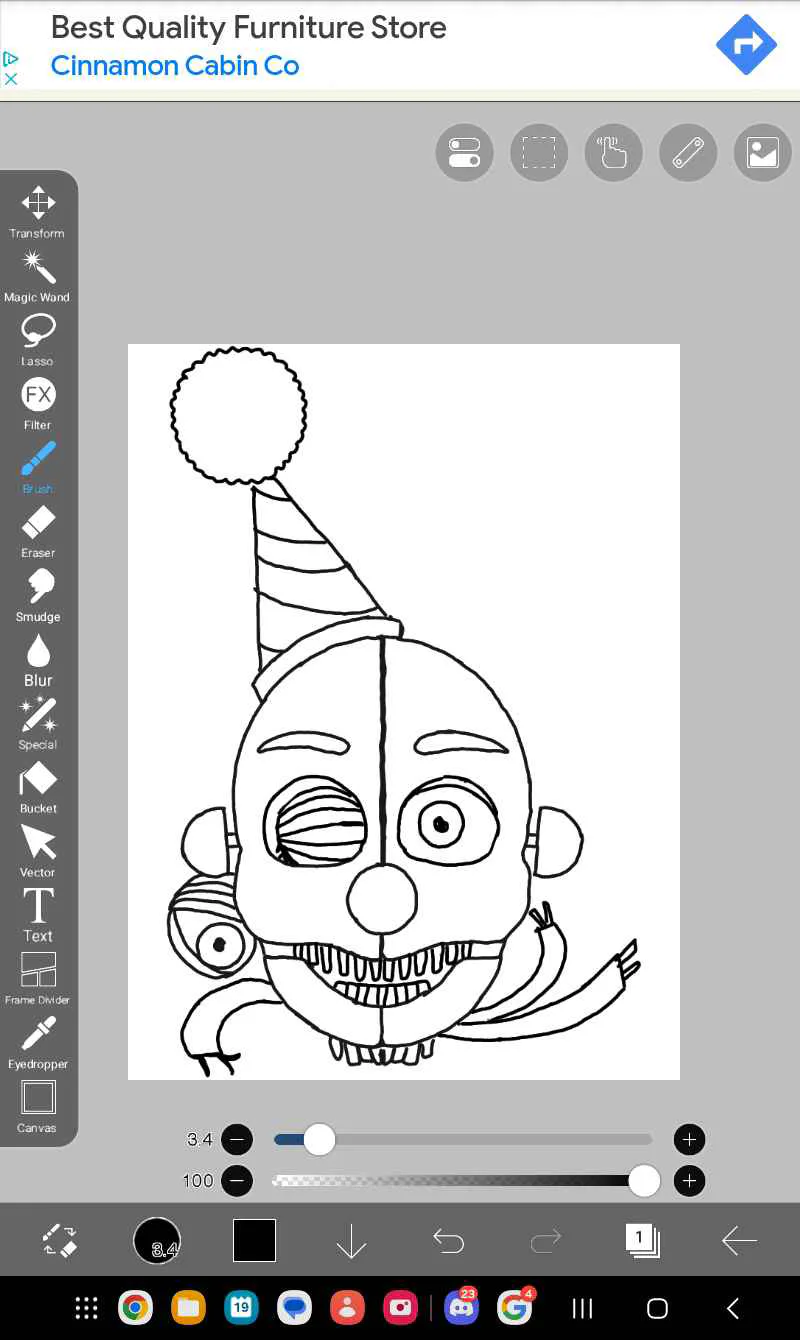The image size is (800, 1340).
Task: Open the Messages app in taskbar
Action: coord(294,1308)
